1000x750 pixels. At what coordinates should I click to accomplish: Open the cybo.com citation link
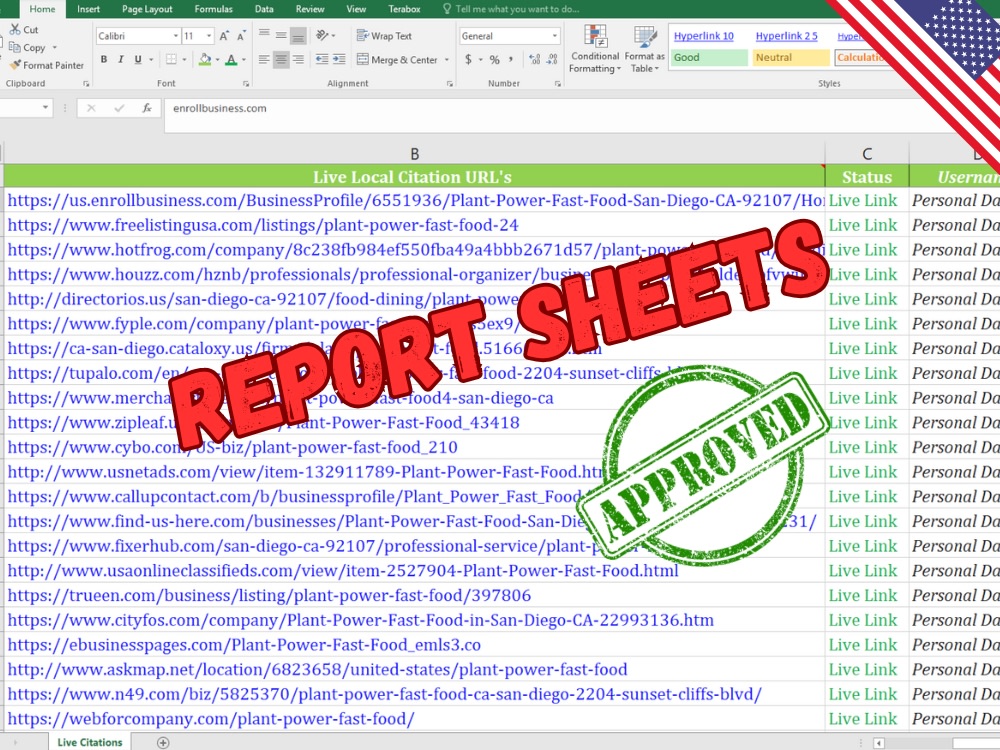[x=232, y=447]
